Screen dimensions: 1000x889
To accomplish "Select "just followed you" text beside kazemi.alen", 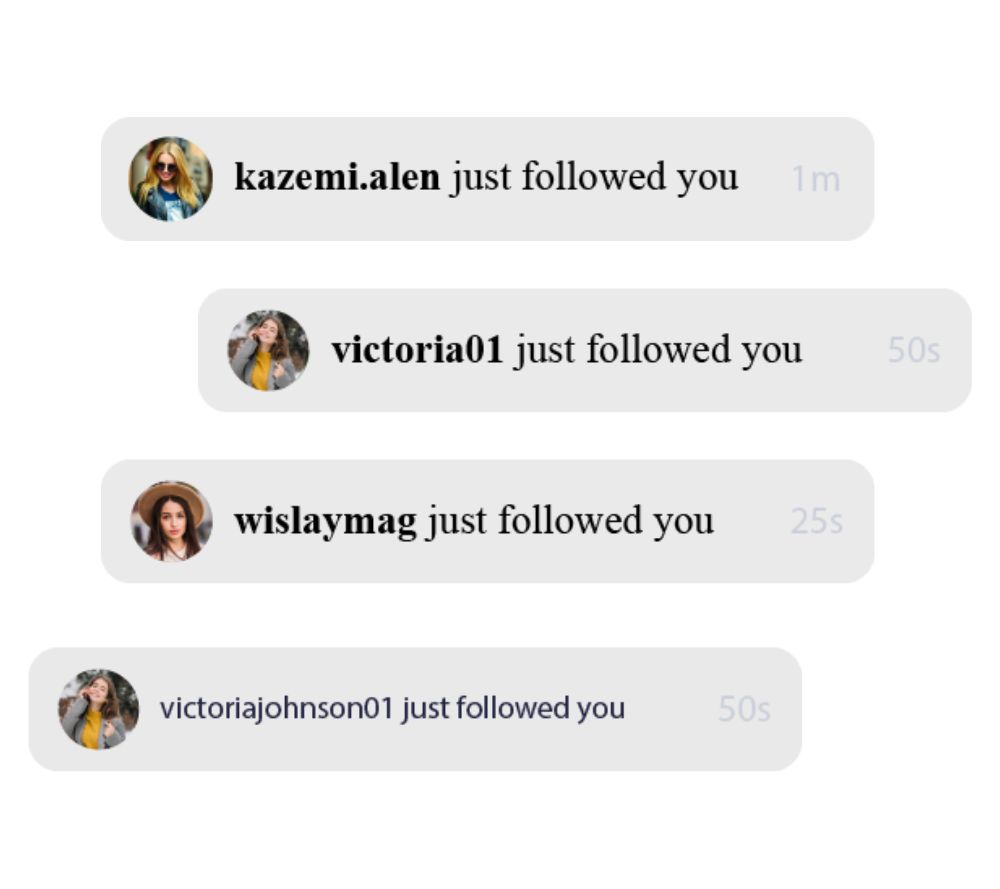I will pos(594,177).
